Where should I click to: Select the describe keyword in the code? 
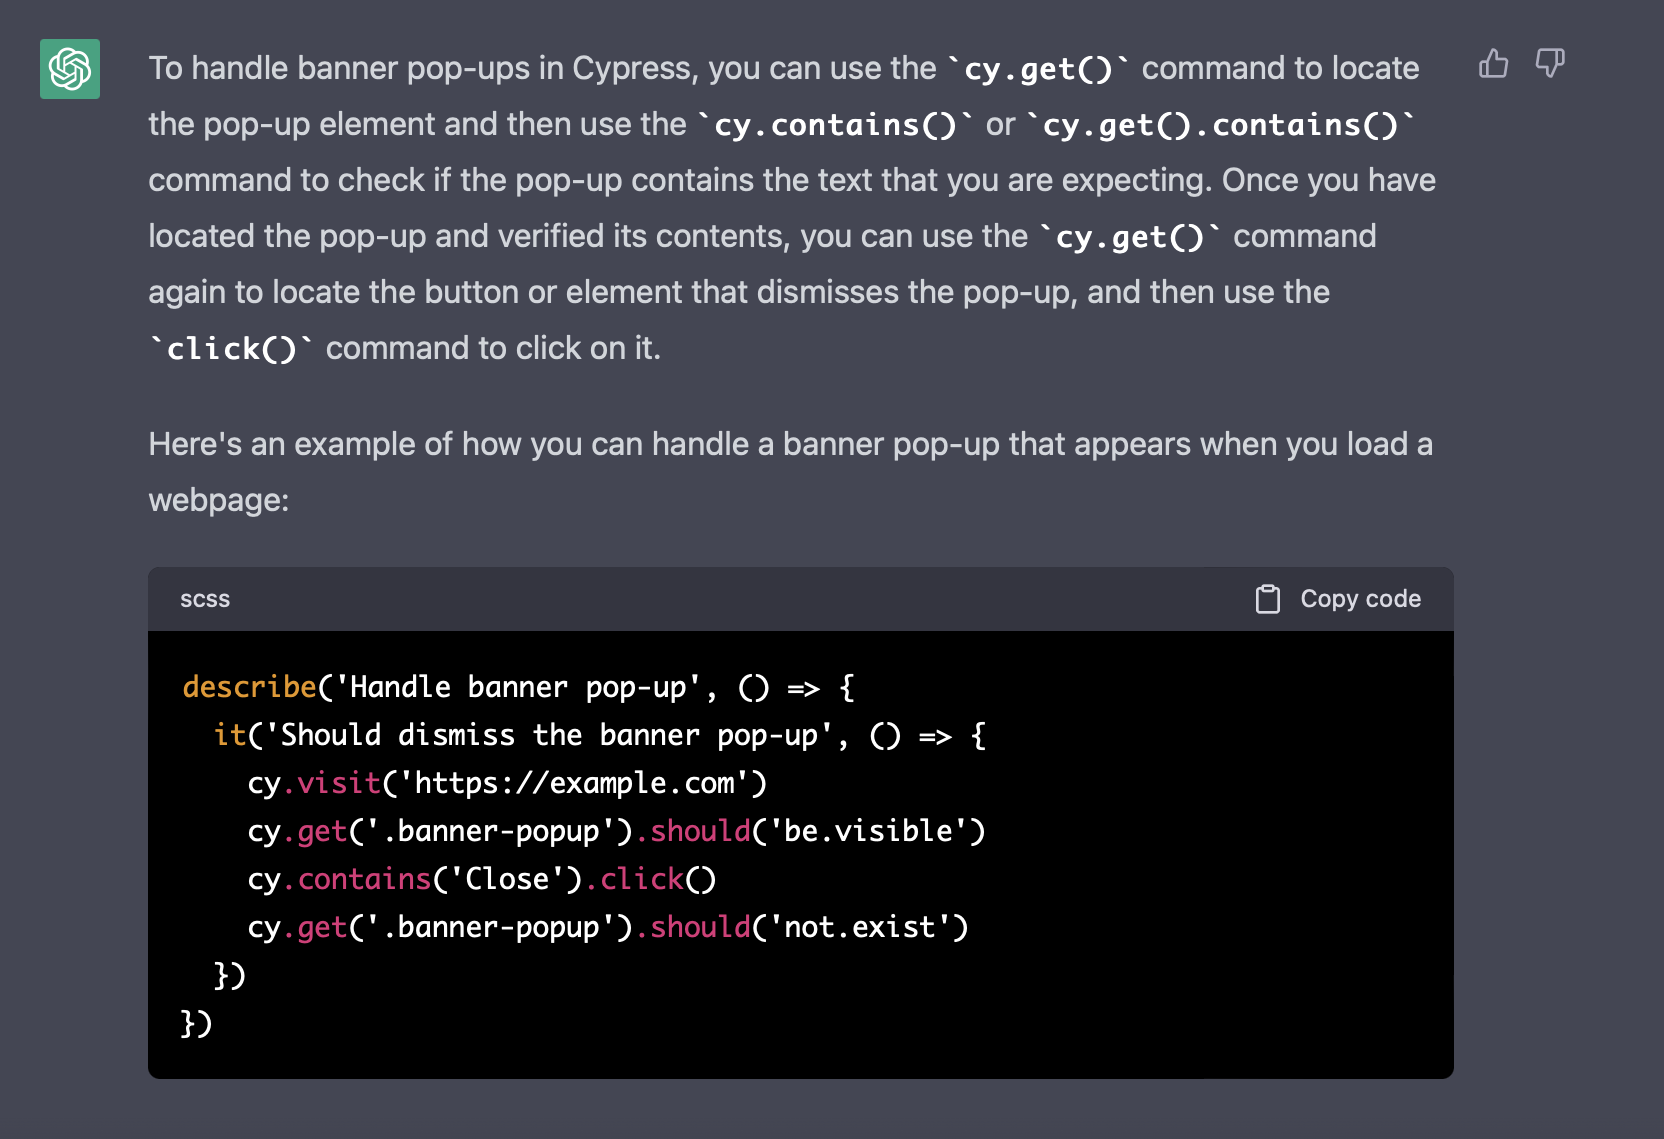[249, 687]
